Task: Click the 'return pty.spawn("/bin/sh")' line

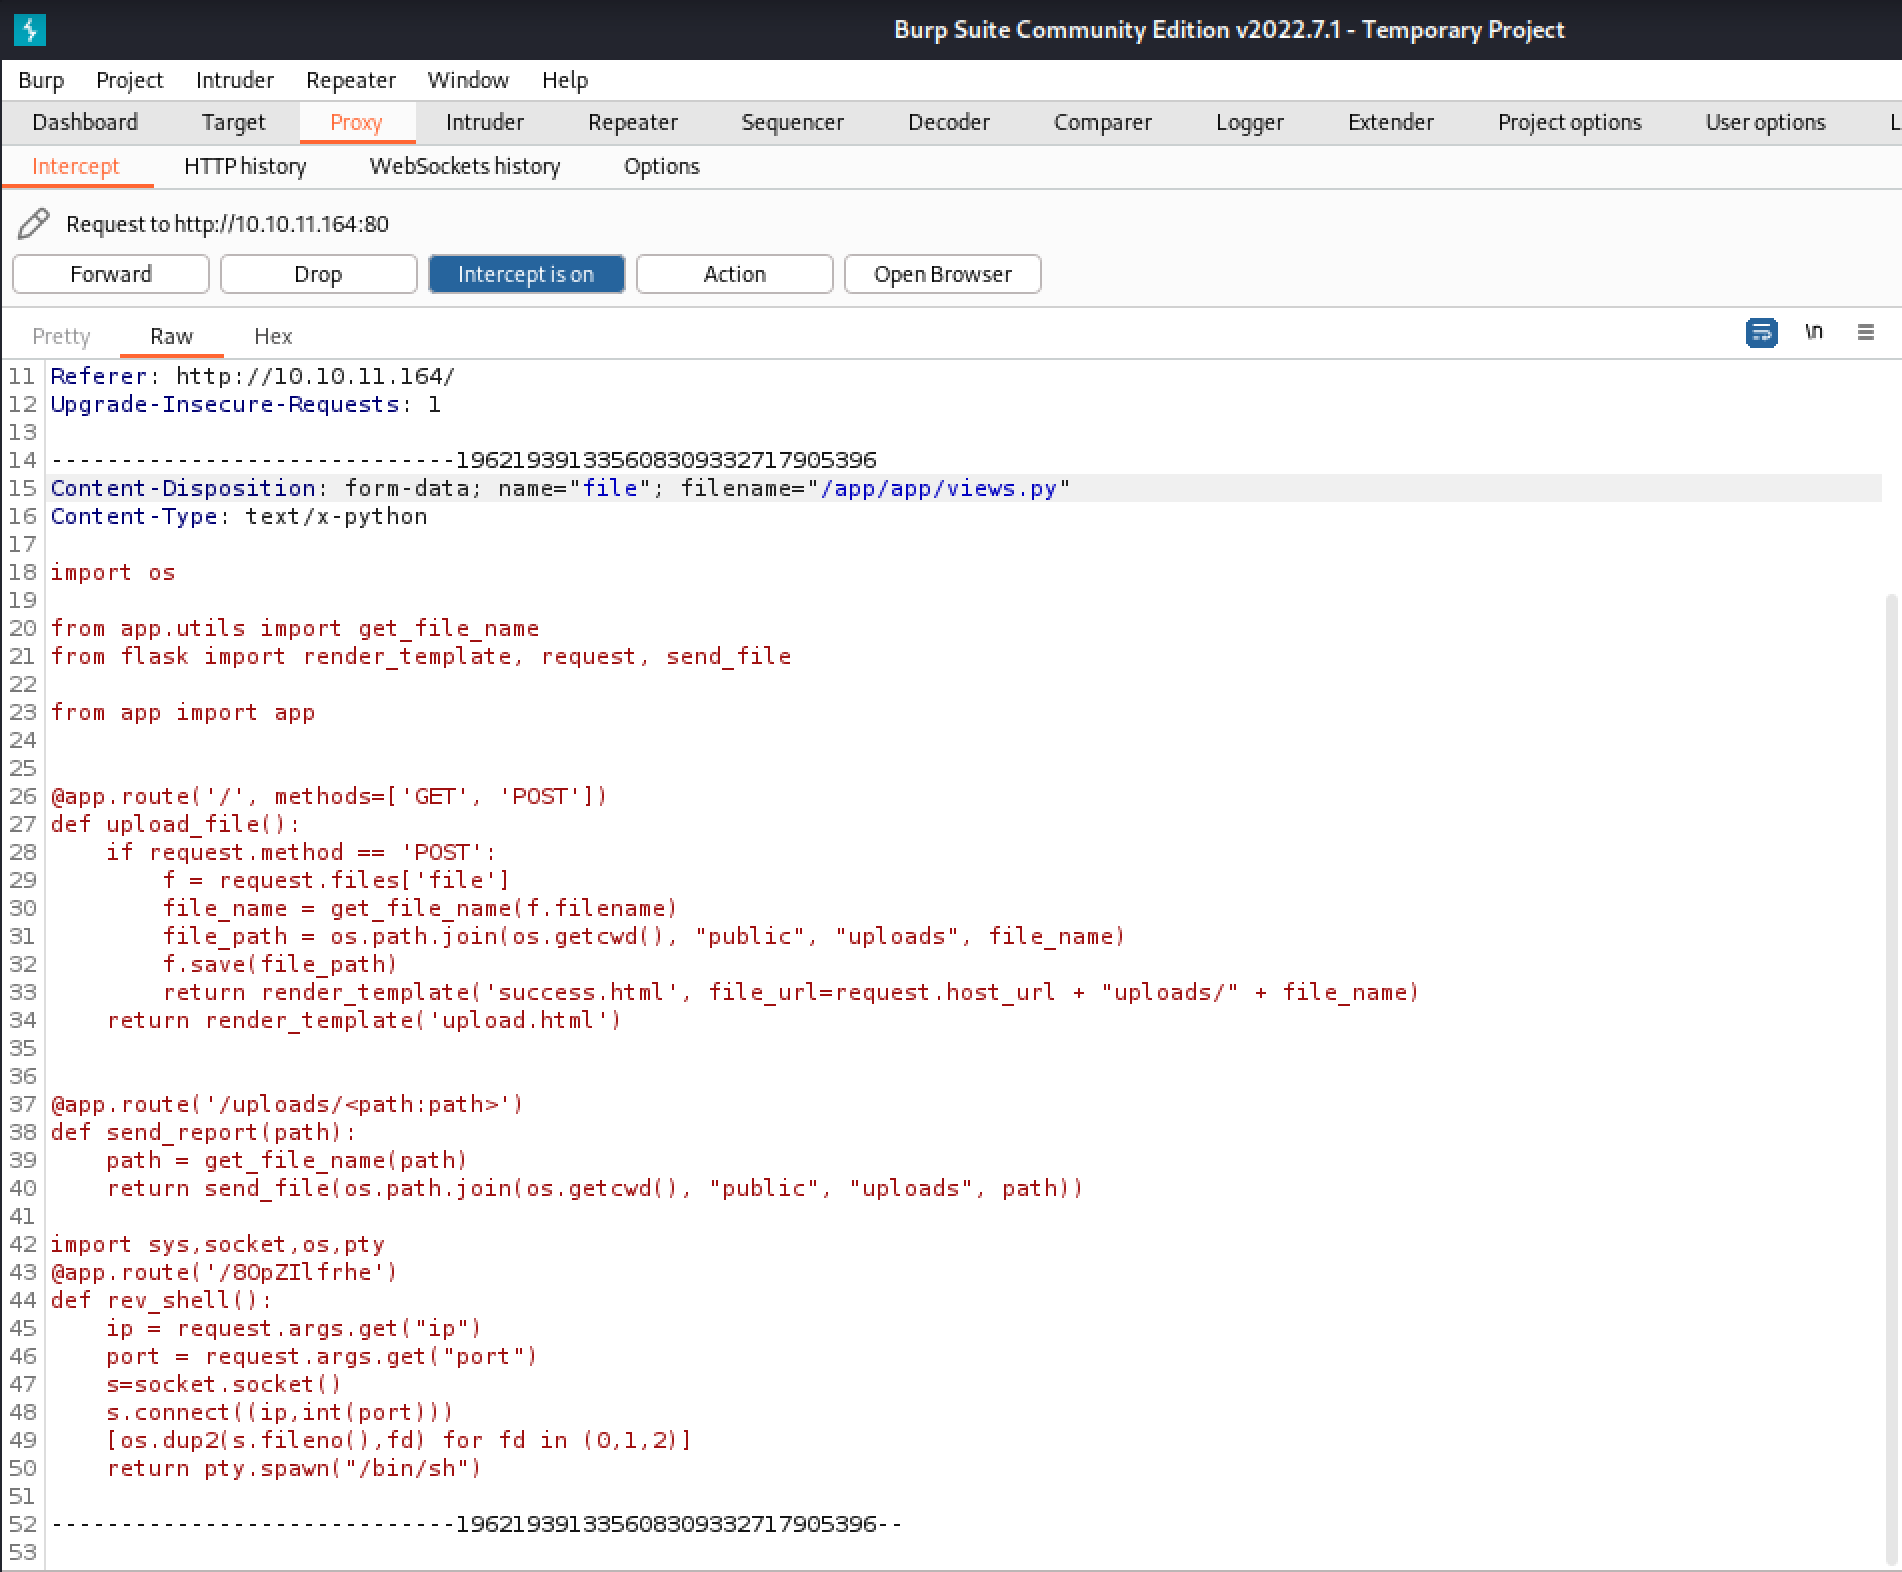Action: [294, 1468]
